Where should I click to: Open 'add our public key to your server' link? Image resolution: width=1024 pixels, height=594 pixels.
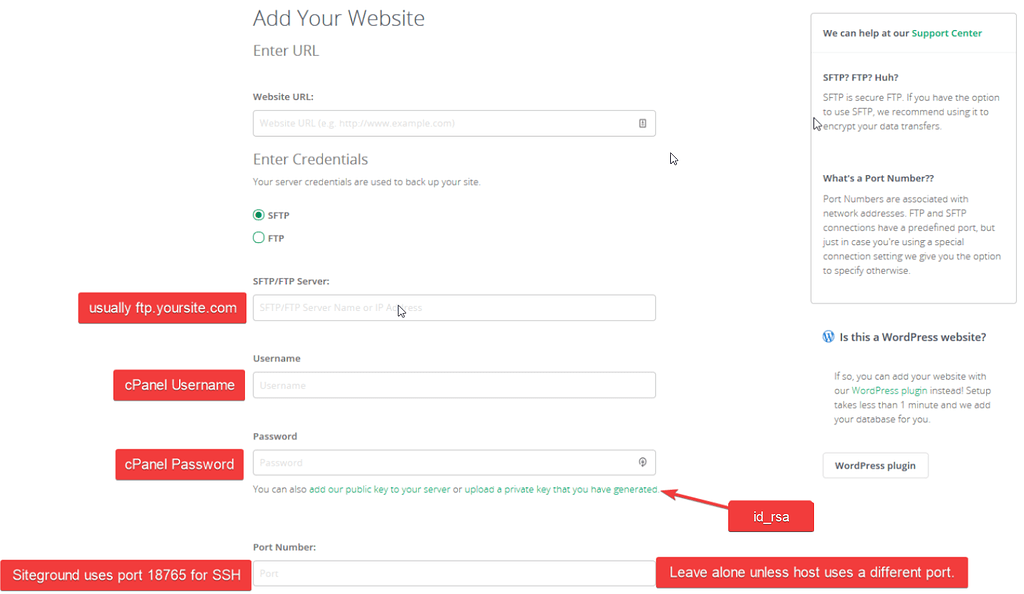point(379,490)
